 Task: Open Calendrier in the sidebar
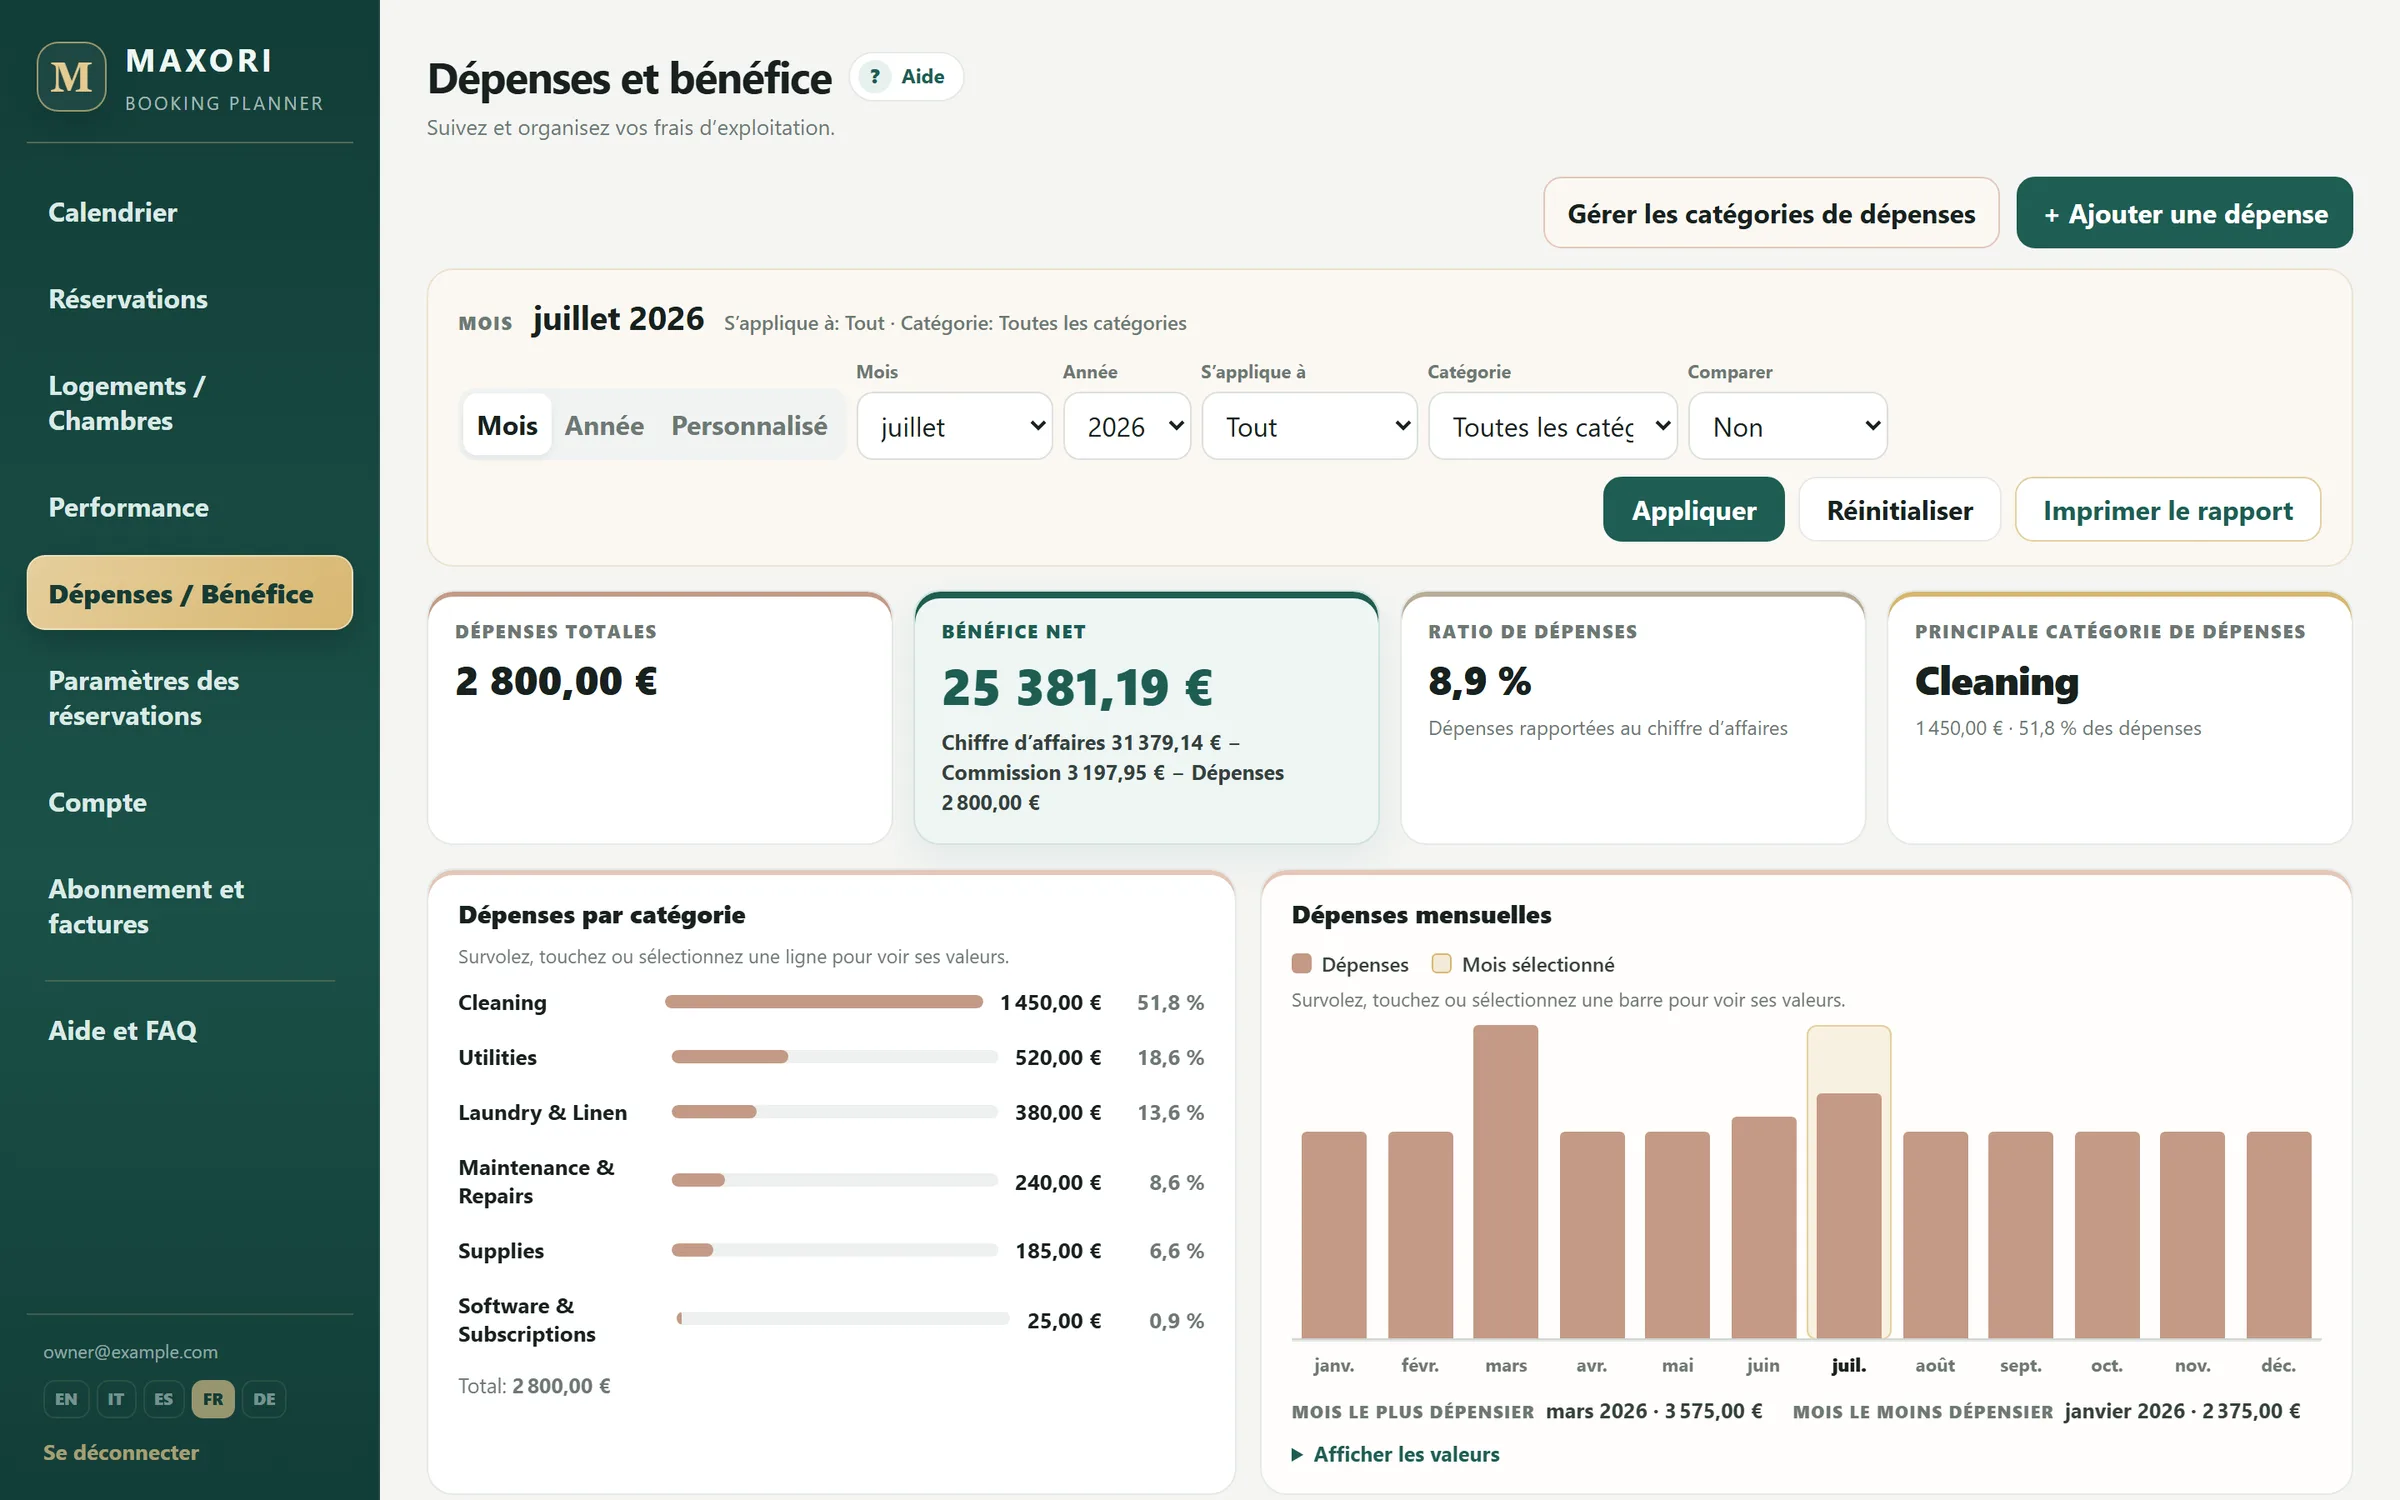[190, 212]
